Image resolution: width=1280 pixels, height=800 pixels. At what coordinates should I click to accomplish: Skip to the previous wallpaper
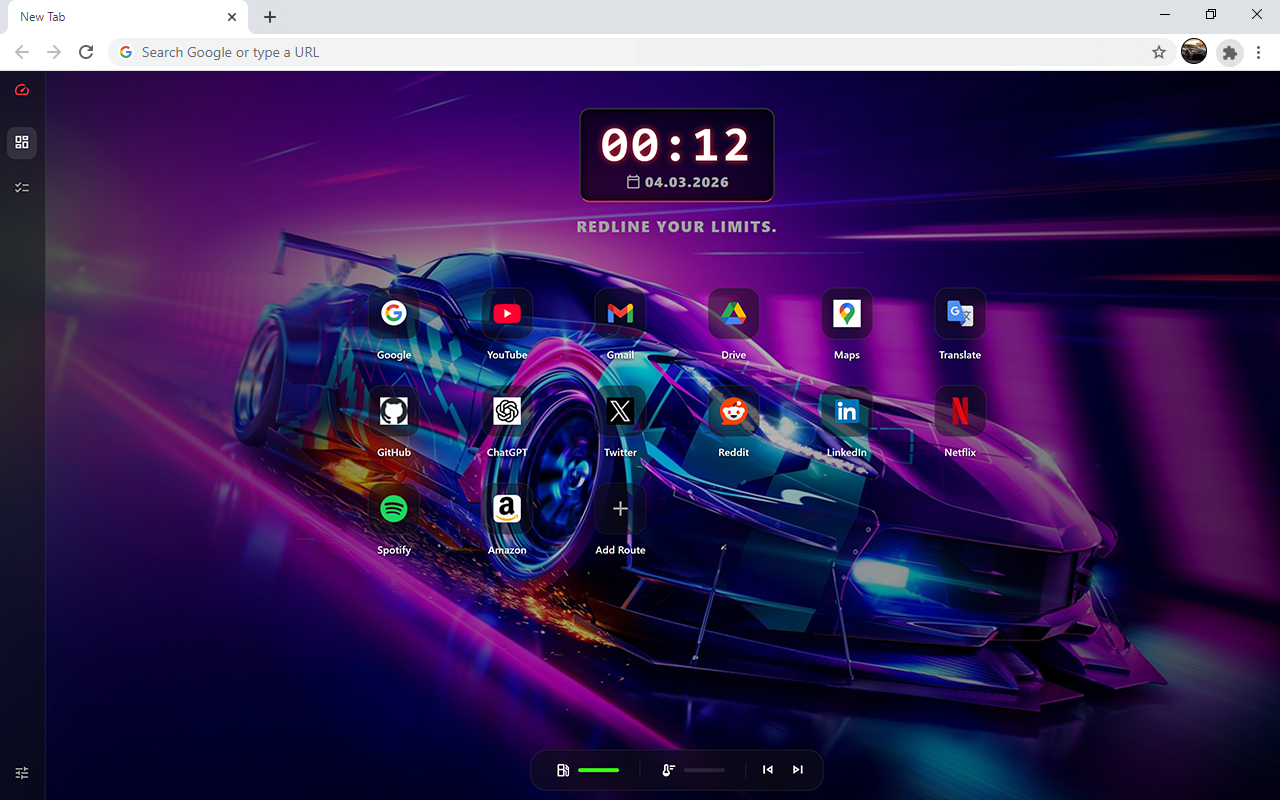pyautogui.click(x=768, y=770)
